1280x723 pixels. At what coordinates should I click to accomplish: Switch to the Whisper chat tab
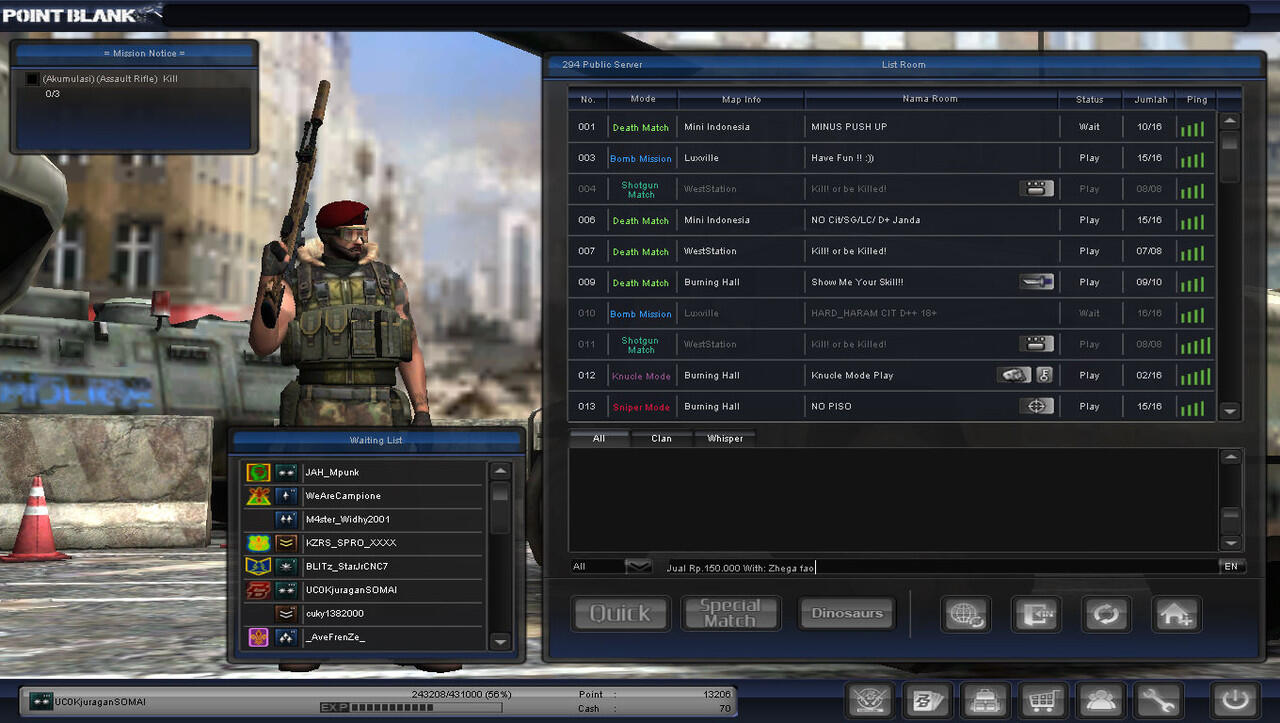tap(725, 438)
